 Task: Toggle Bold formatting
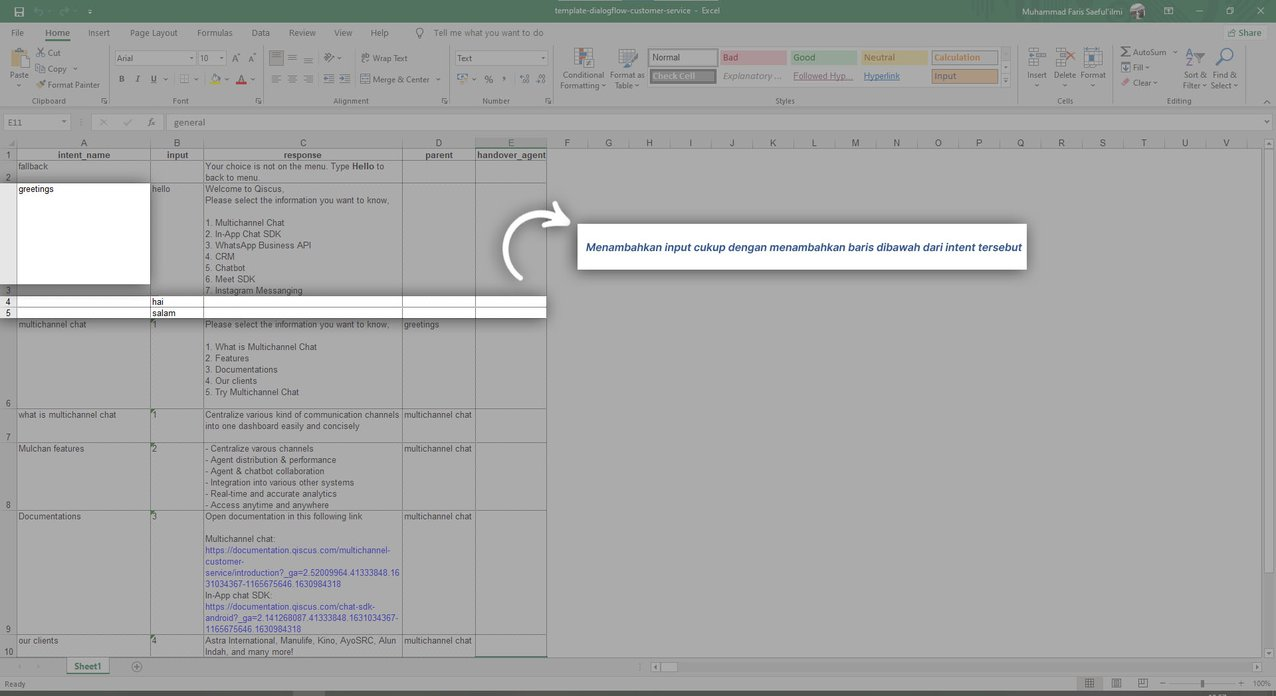122,78
